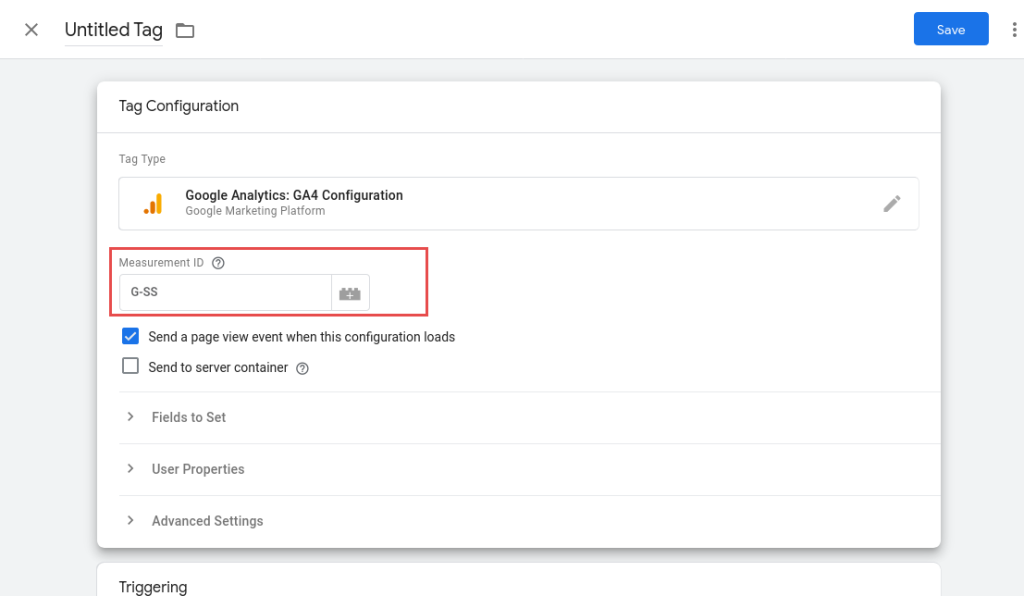This screenshot has width=1024, height=596.
Task: Click the Tag Configuration heading
Action: [x=178, y=106]
